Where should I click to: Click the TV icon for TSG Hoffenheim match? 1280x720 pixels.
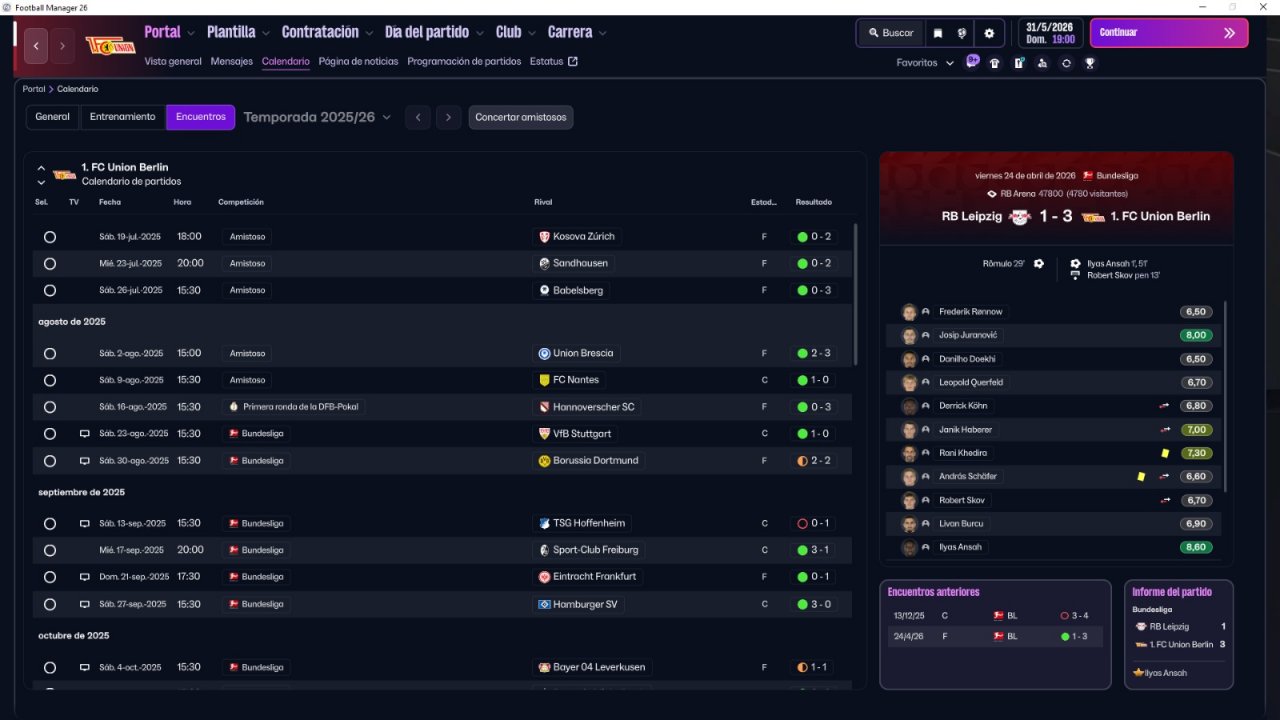(x=85, y=524)
